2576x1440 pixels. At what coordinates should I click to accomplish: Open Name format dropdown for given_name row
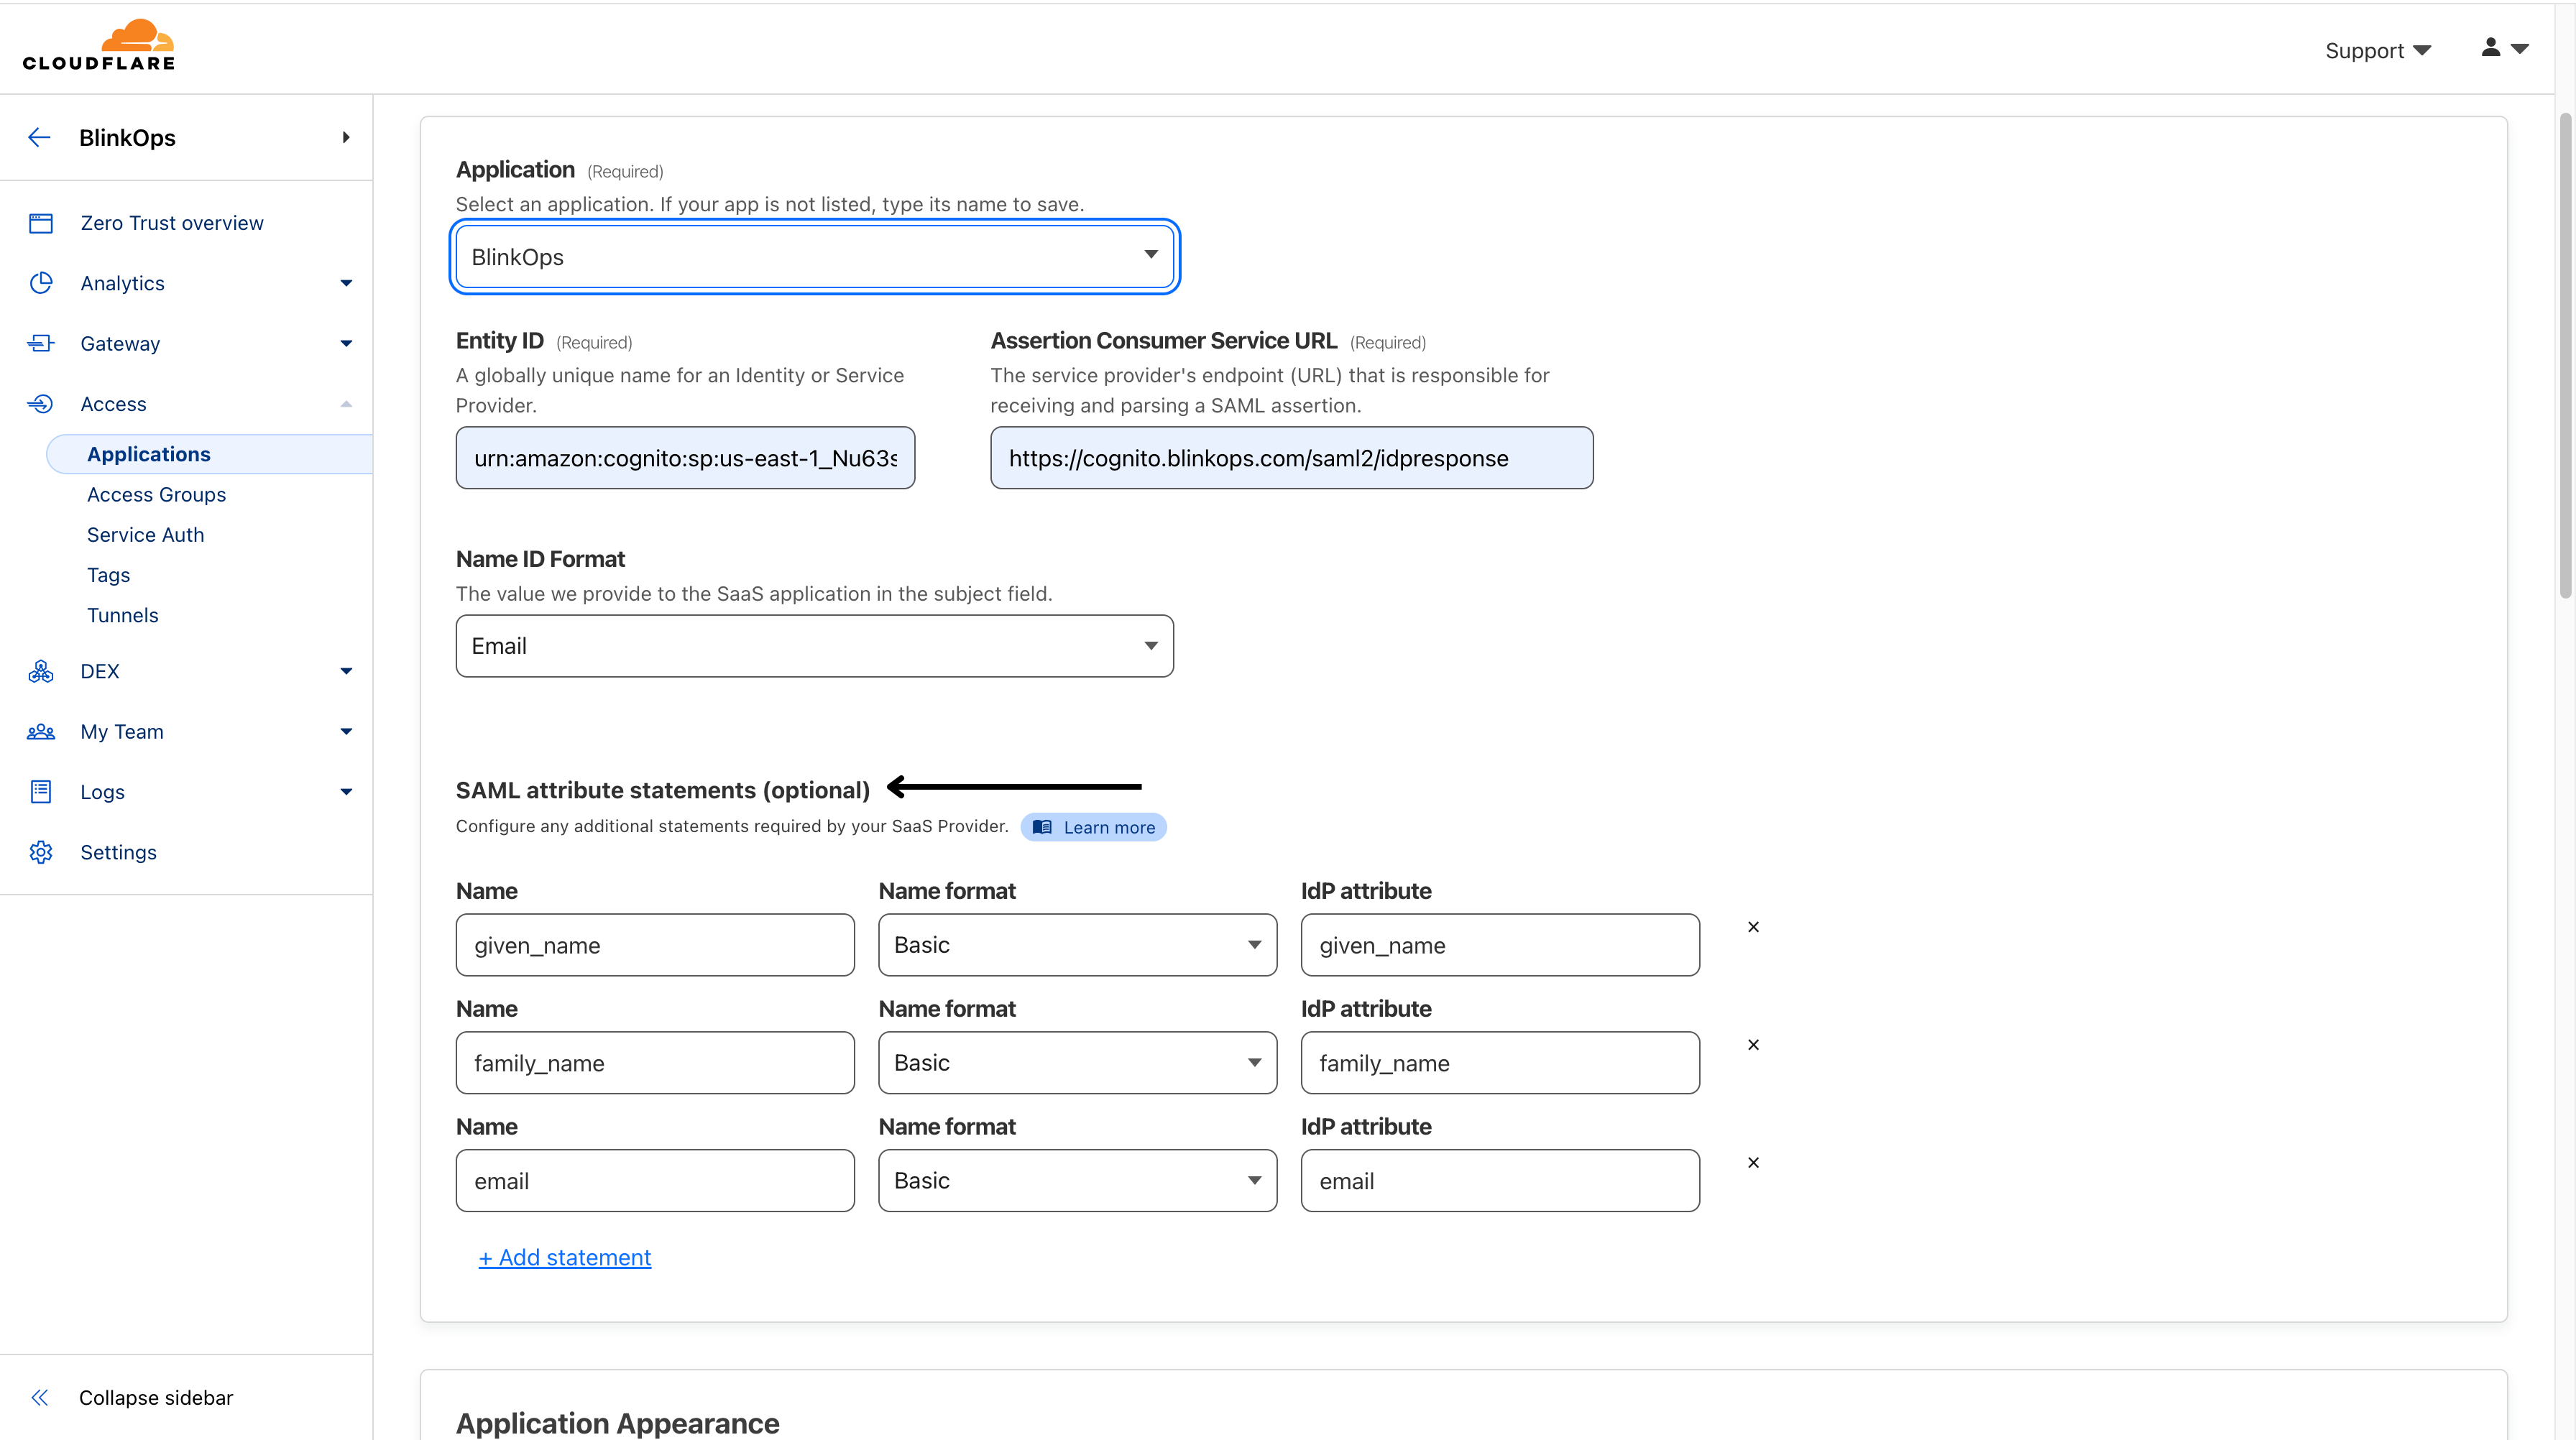1078,945
